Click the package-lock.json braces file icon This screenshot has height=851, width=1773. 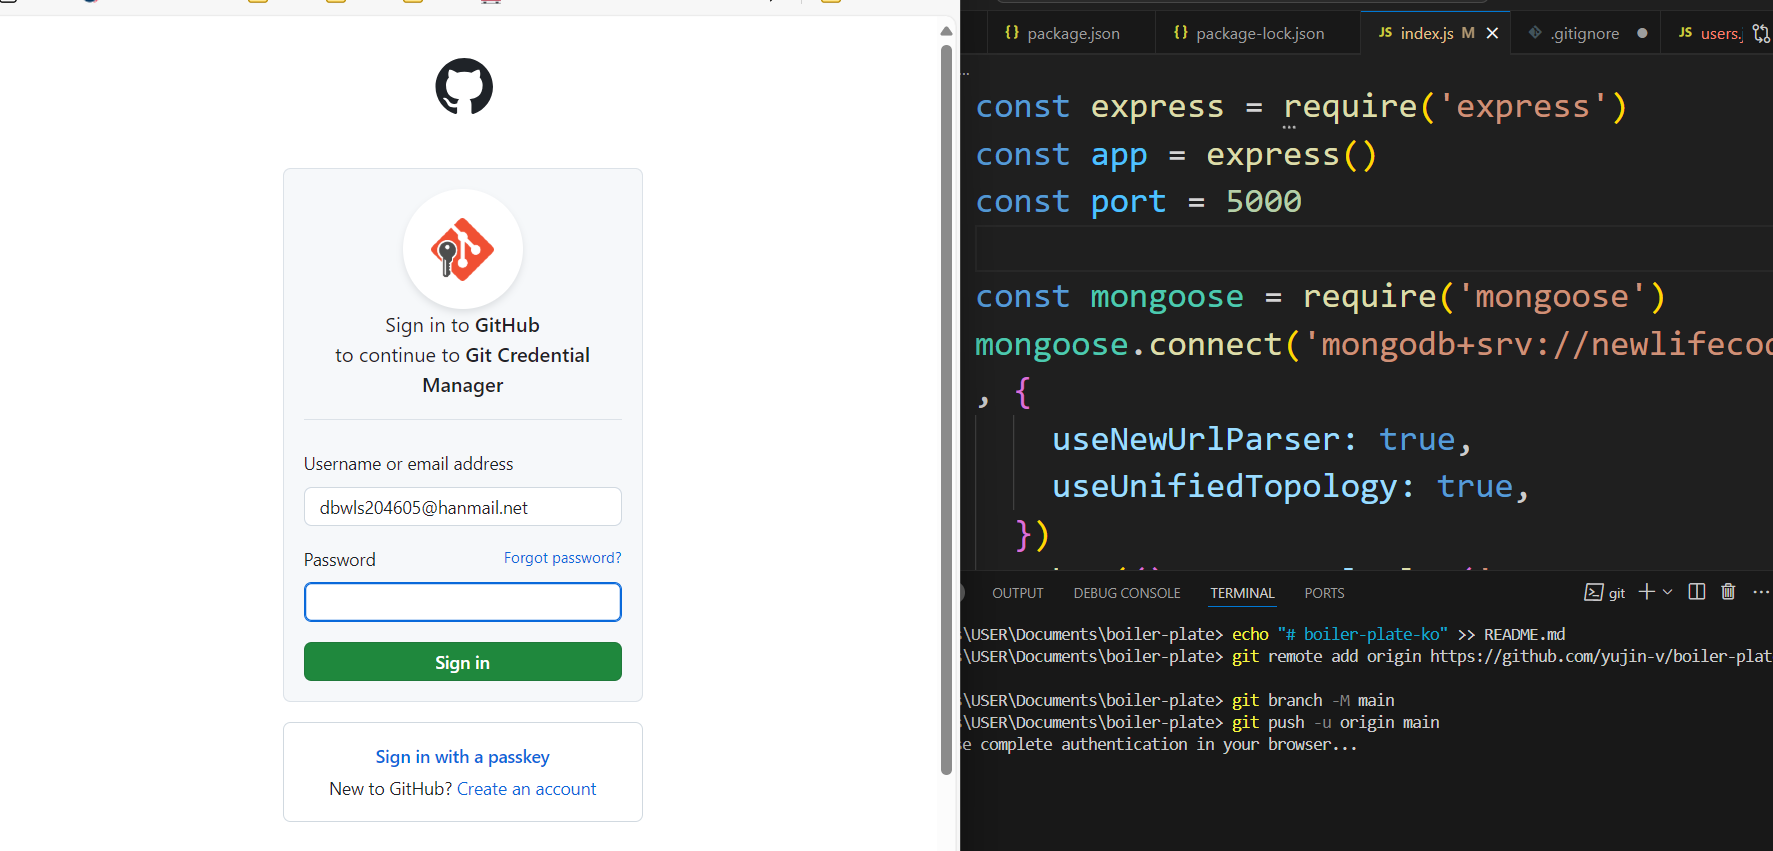coord(1181,33)
